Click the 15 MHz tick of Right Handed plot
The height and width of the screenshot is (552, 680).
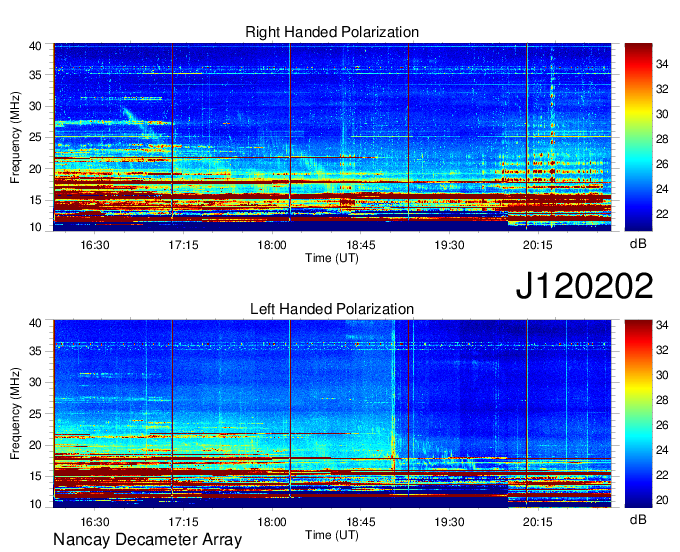click(x=35, y=200)
